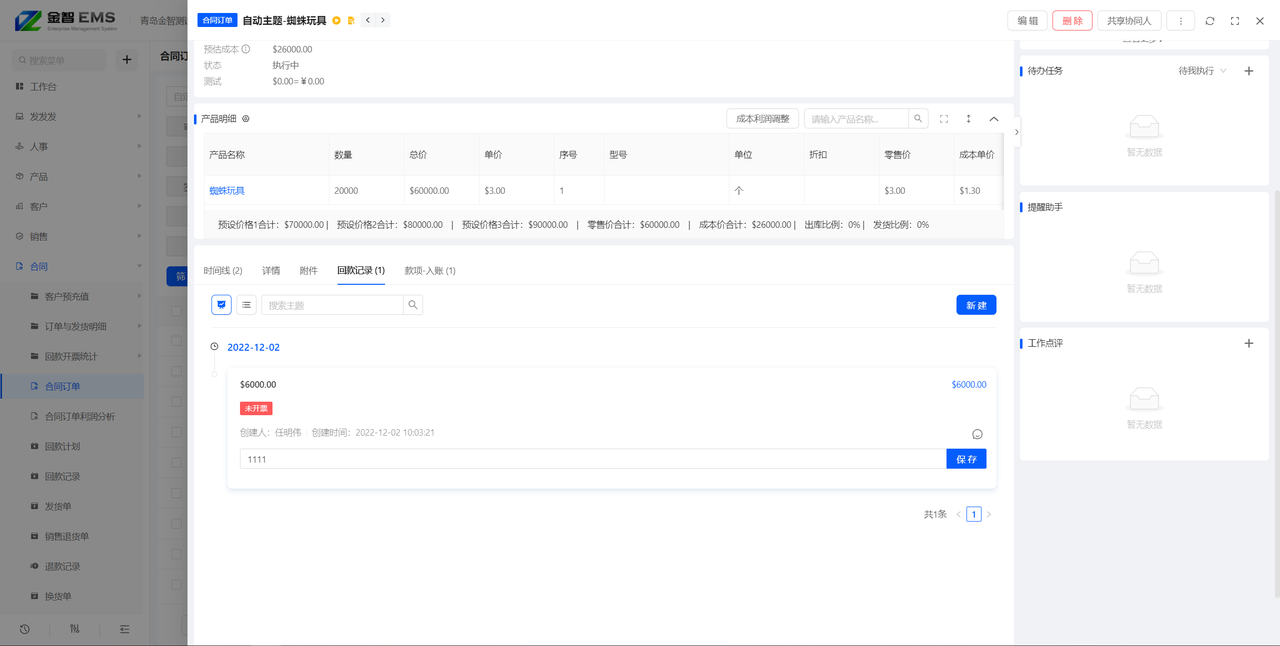
Task: Click the vertical arrows icon in 产品明细 toolbar
Action: point(969,119)
